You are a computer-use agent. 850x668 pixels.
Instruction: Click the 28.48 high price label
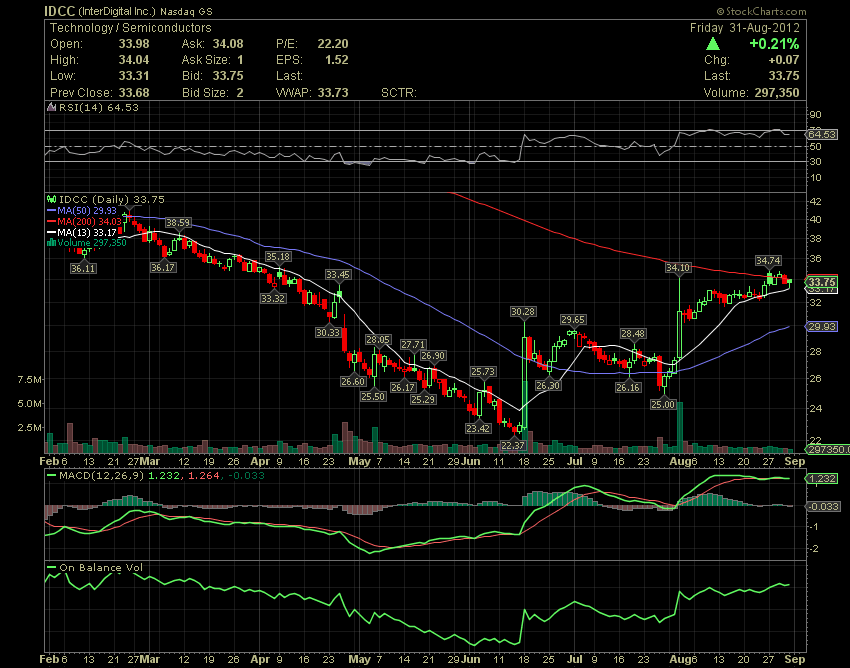pyautogui.click(x=633, y=333)
